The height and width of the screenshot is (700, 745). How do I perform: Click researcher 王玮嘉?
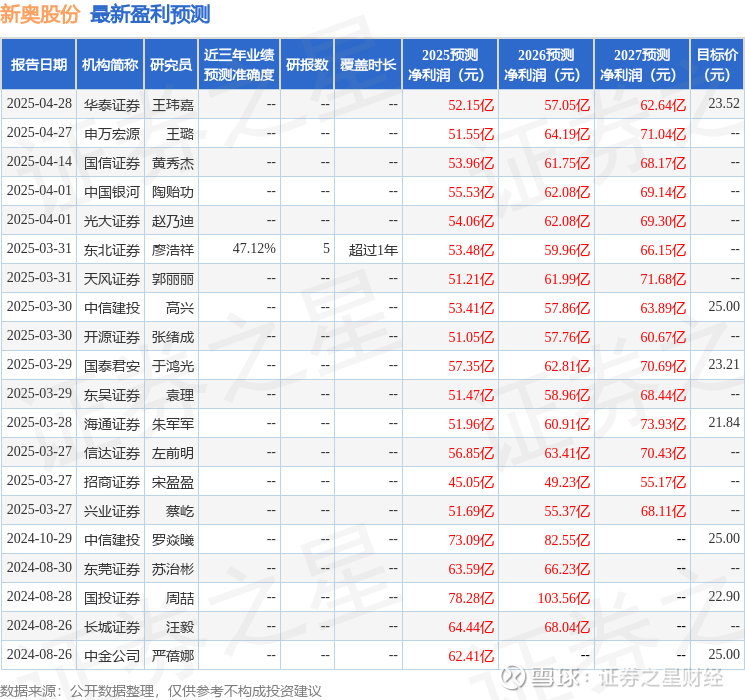(172, 105)
